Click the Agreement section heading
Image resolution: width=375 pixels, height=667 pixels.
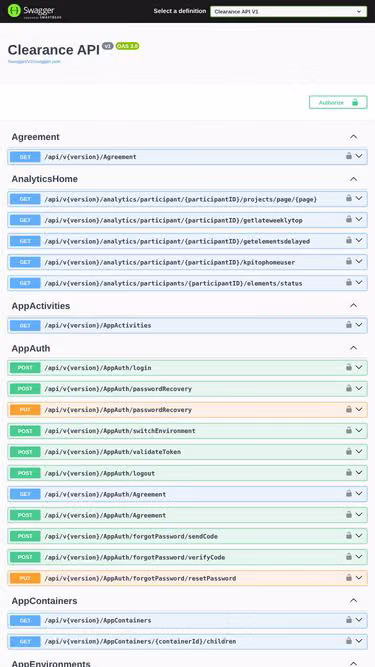[x=35, y=137]
